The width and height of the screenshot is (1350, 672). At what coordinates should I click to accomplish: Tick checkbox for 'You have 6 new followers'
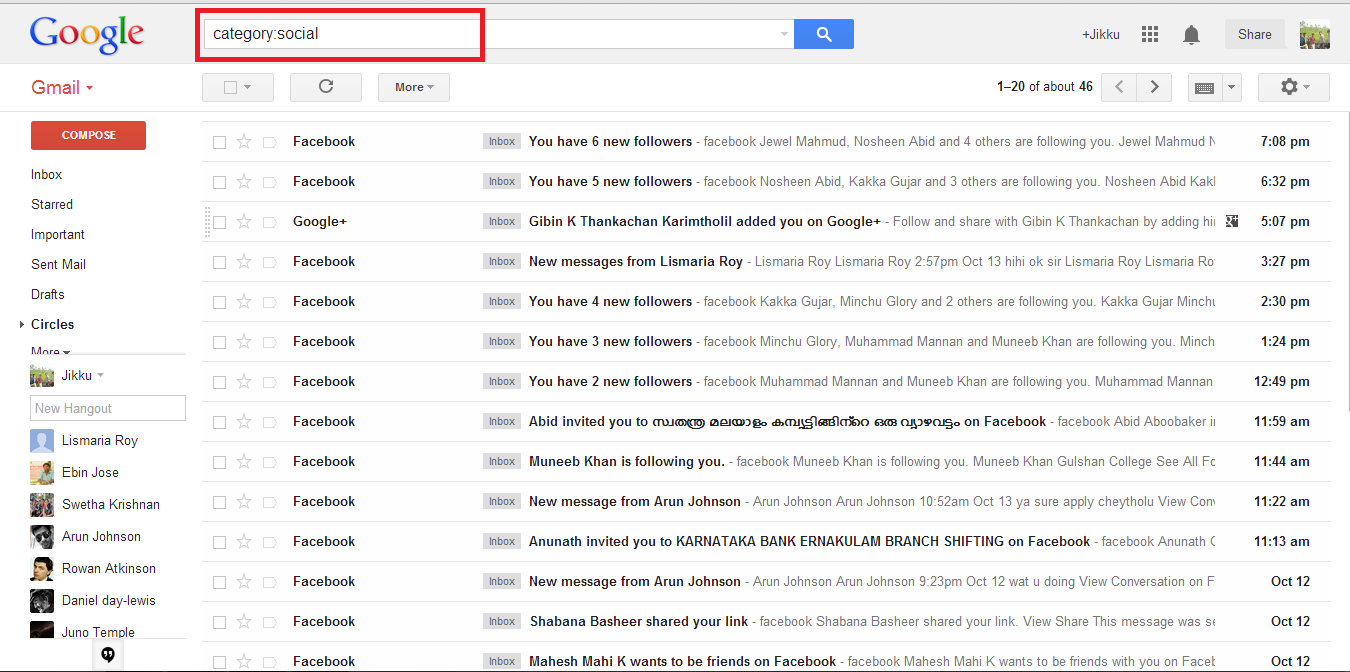tap(219, 142)
